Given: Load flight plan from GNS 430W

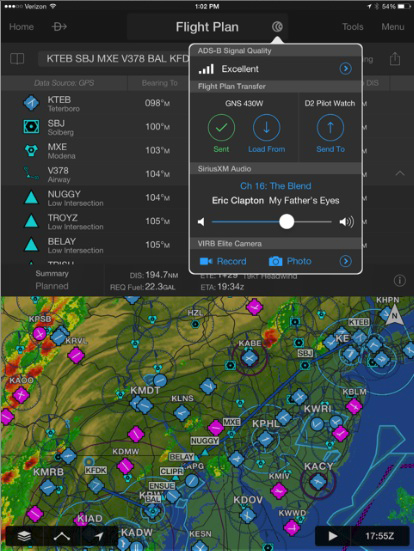Looking at the screenshot, I should pyautogui.click(x=266, y=134).
